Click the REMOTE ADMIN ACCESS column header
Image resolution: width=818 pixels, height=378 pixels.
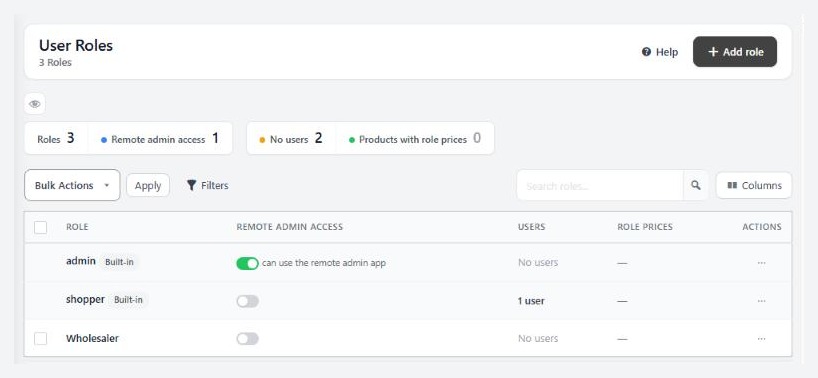pyautogui.click(x=290, y=227)
